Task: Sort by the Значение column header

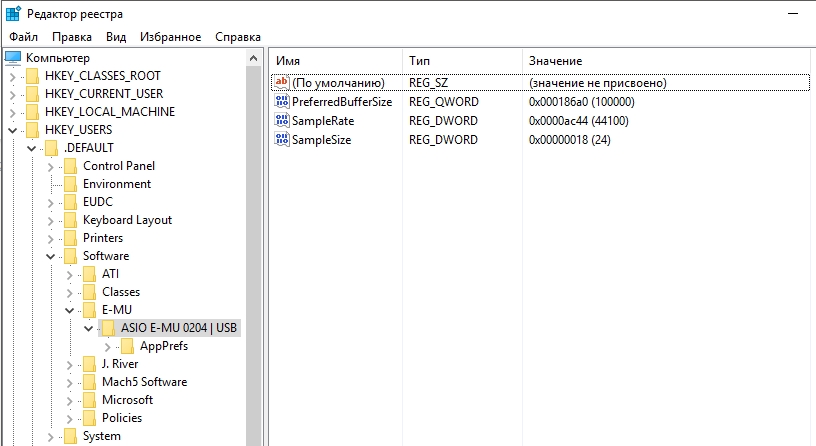Action: [x=667, y=61]
